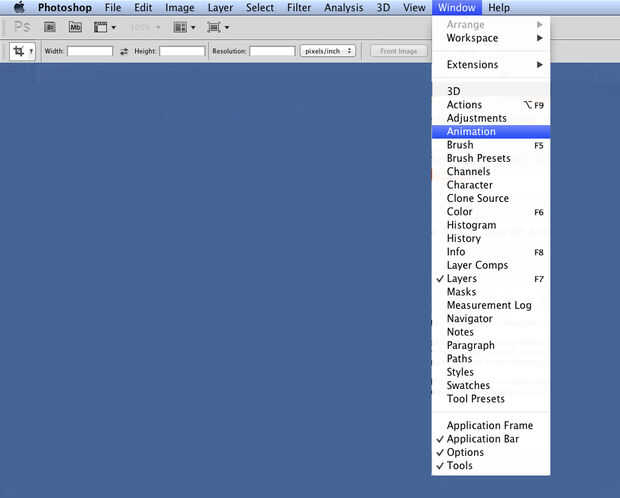Expand the dimmed Arrange submenu
This screenshot has height=498, width=620.
(491, 25)
